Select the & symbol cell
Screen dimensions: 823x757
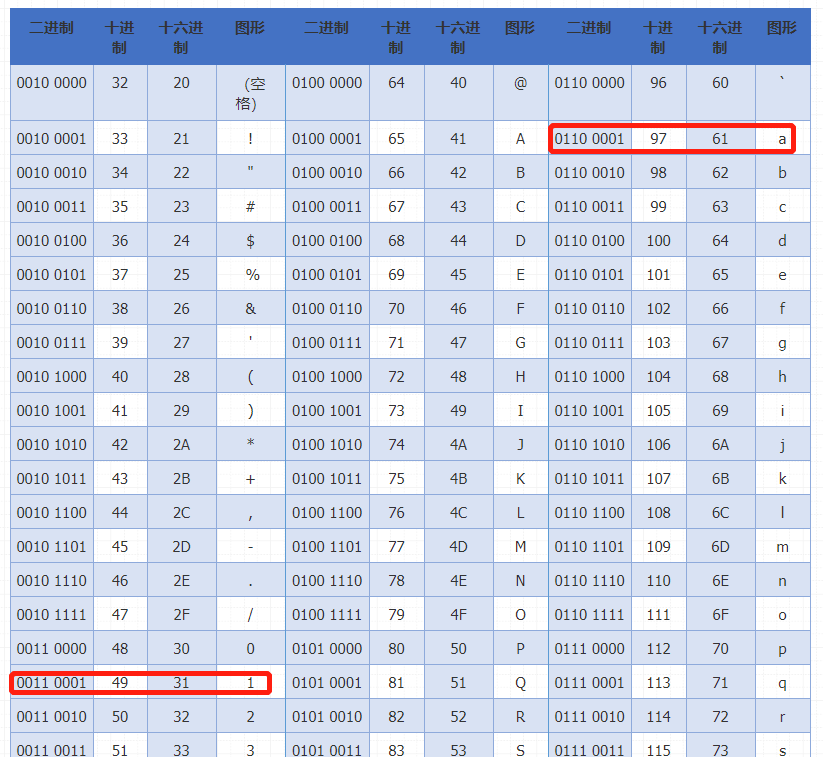(250, 308)
